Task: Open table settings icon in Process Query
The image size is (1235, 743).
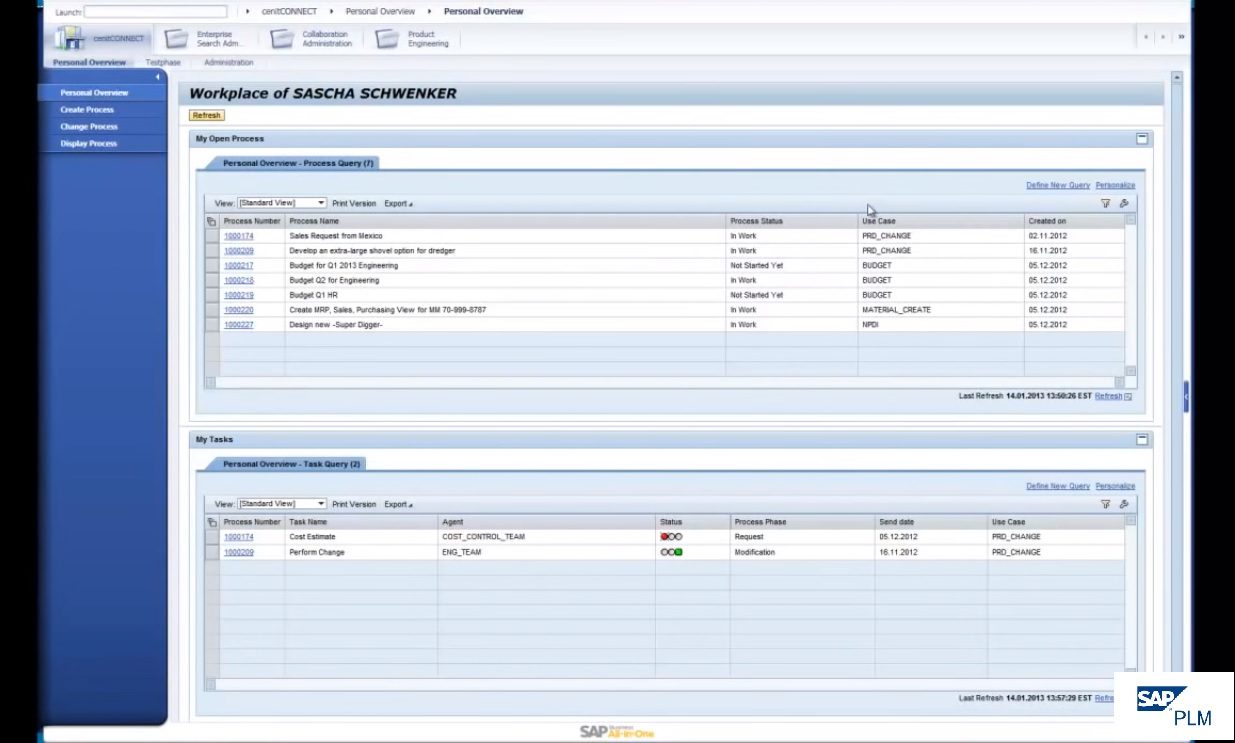Action: point(1122,202)
